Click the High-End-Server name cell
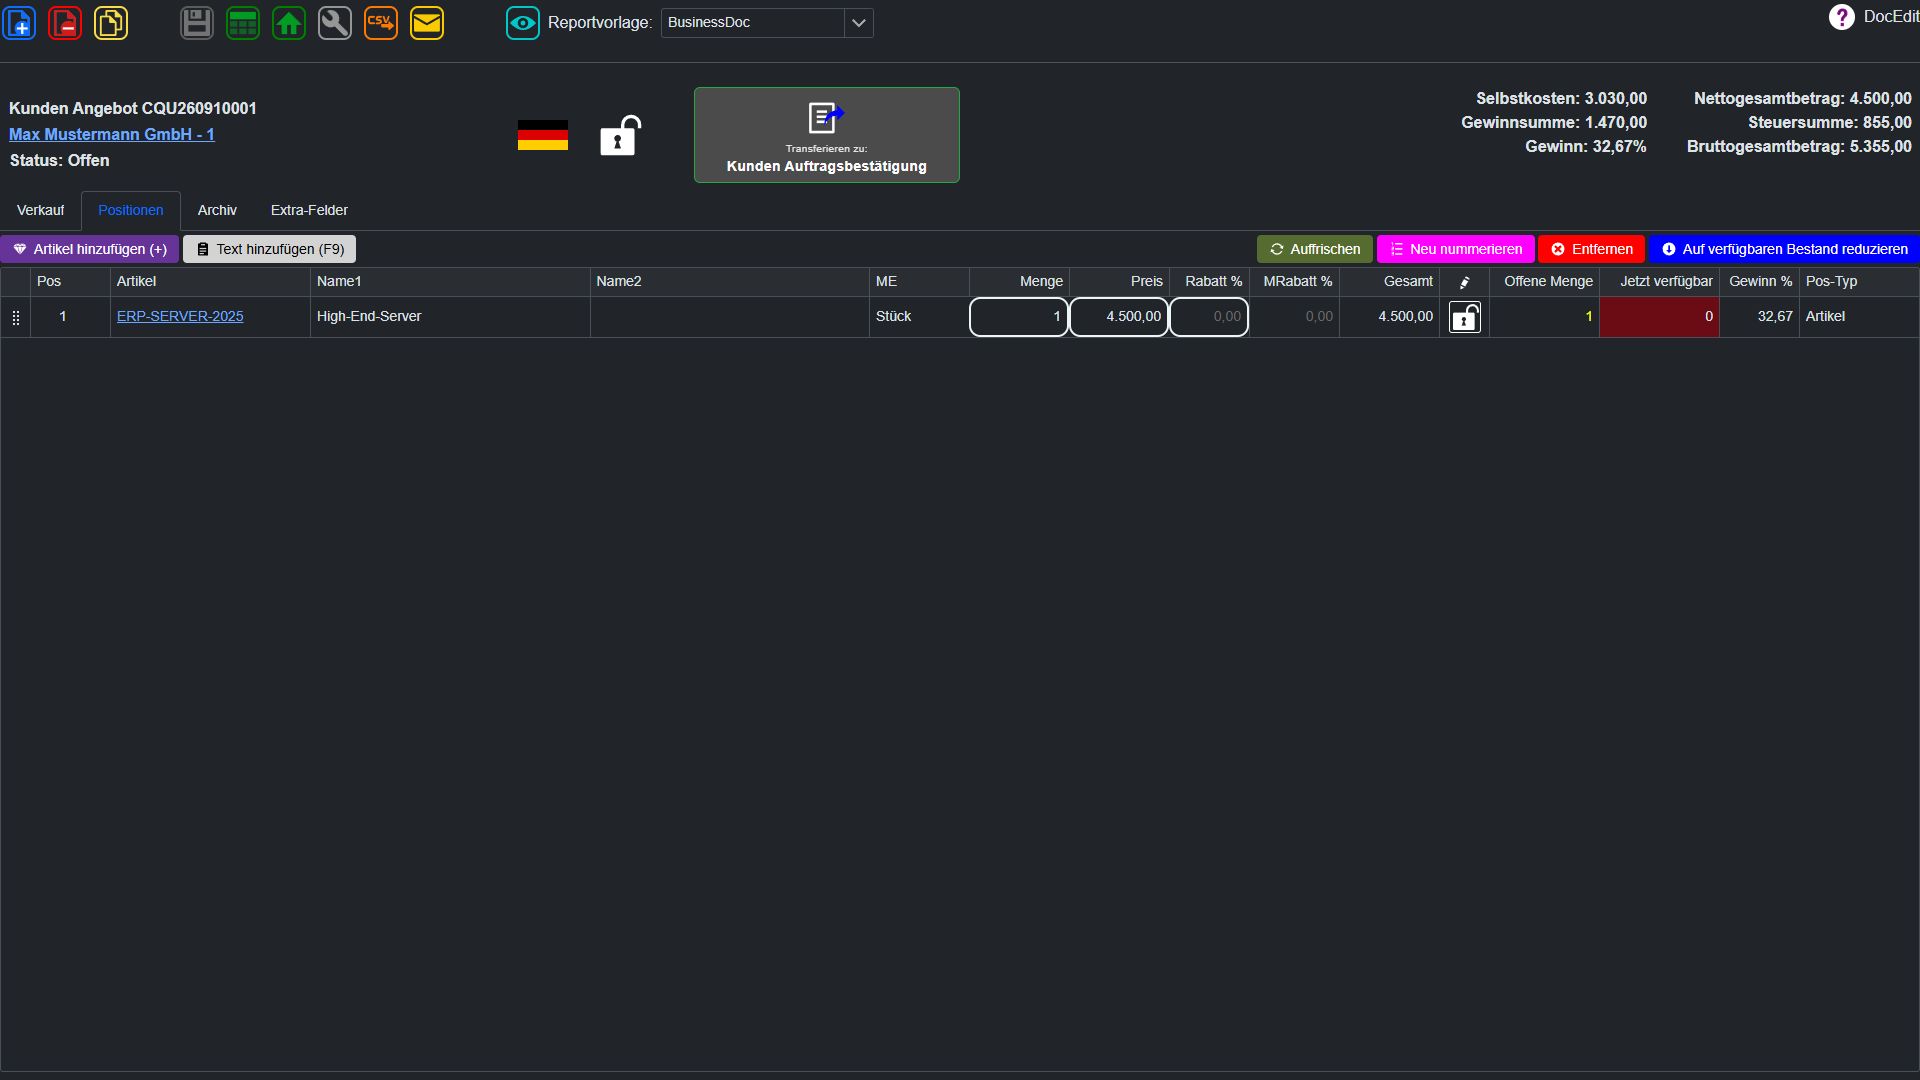Image resolution: width=1920 pixels, height=1080 pixels. 450,317
